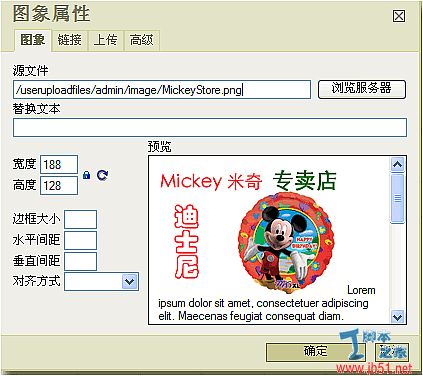Click the 宽度 field showing 188
423x376 pixels.
pos(59,164)
